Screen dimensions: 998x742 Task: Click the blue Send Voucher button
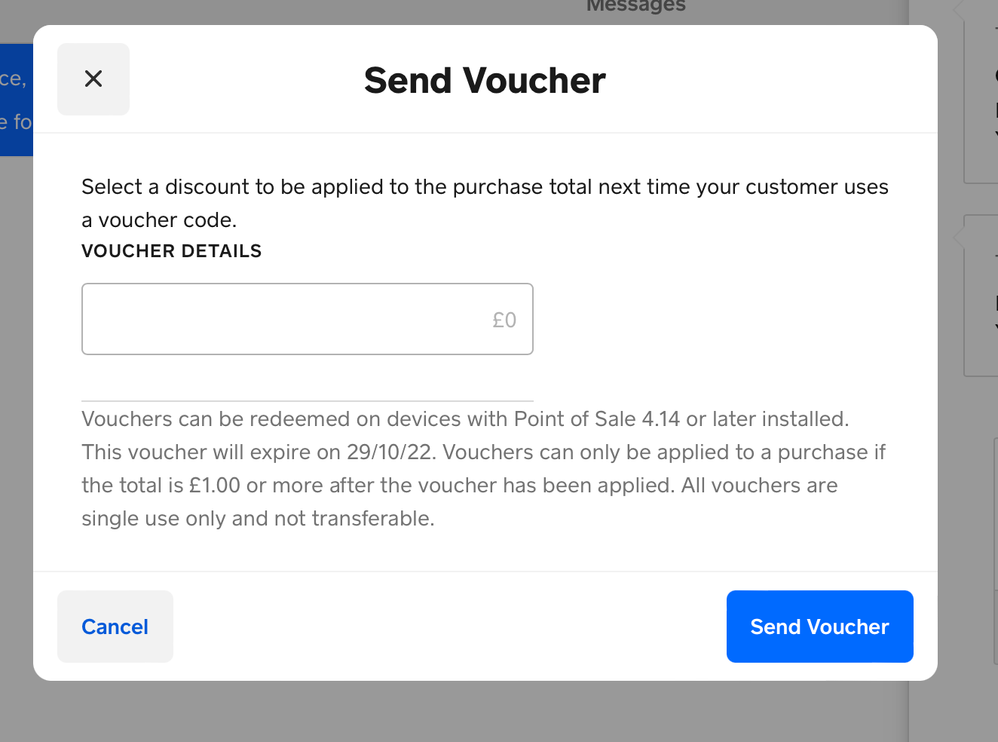coord(819,626)
